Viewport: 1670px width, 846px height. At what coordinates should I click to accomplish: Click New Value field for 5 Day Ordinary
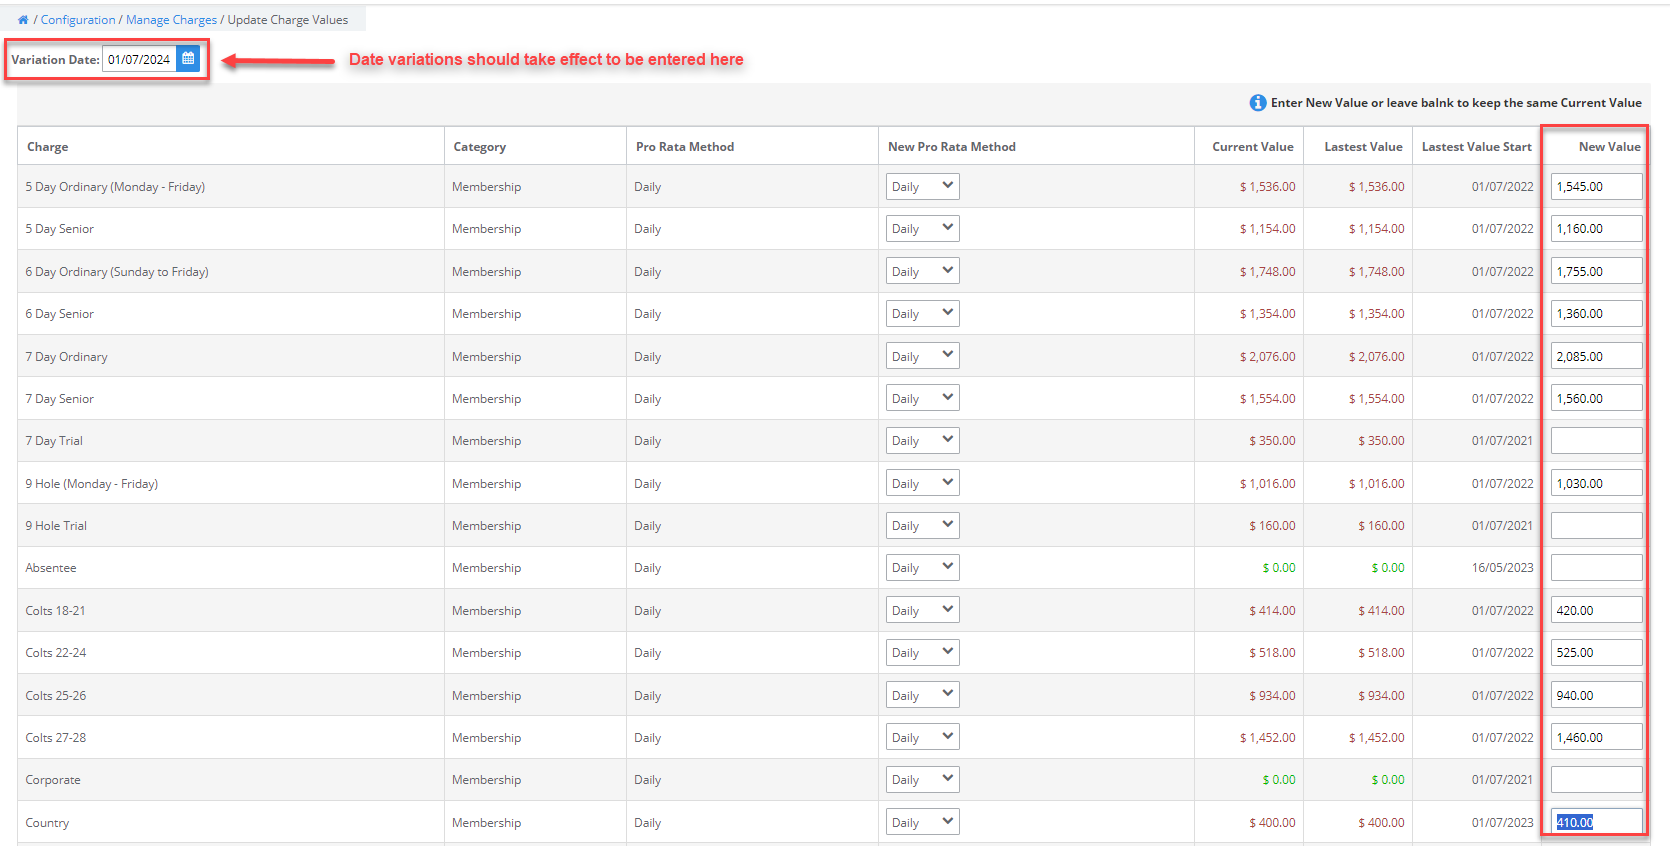(1596, 187)
